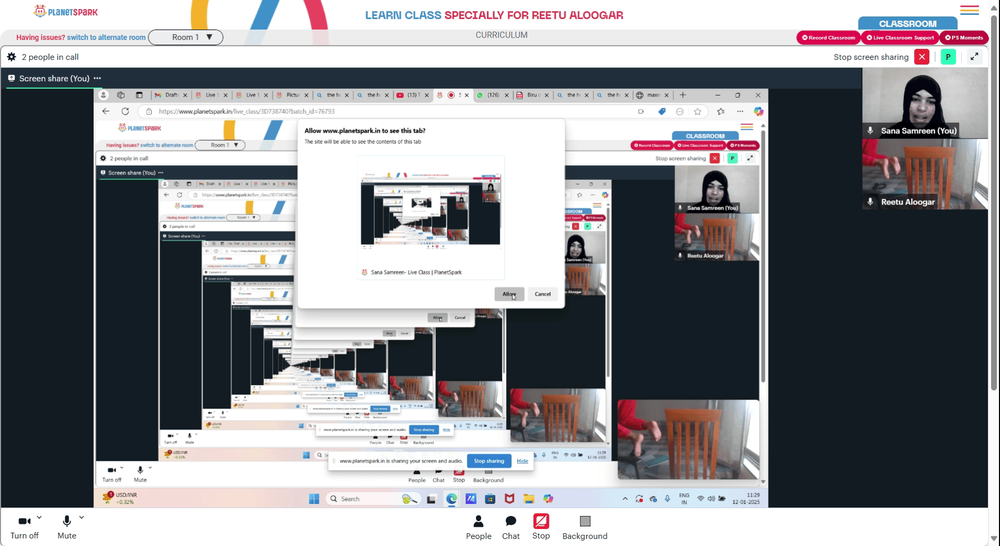
Task: Click the red McAfee icon in shared taskbar
Action: tap(509, 499)
